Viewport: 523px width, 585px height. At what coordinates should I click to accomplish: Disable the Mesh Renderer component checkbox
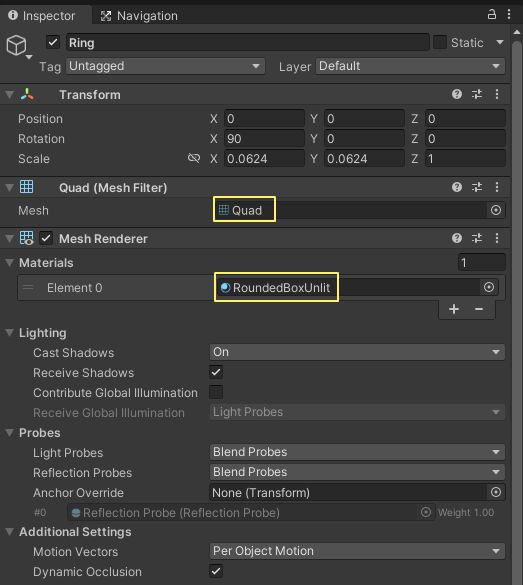click(x=46, y=238)
